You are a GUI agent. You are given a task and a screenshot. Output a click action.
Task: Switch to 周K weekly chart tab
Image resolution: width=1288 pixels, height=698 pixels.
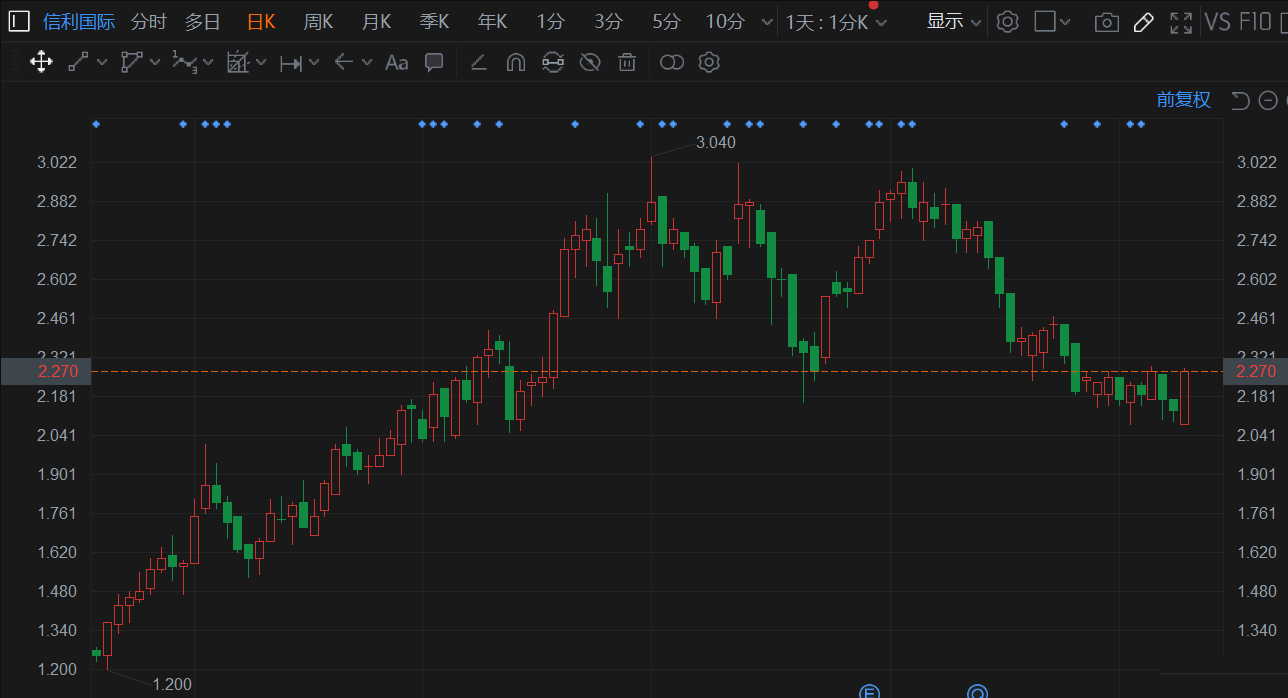coord(318,21)
